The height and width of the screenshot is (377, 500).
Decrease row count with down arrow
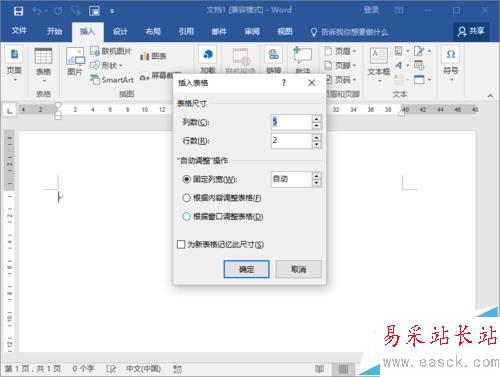pos(316,145)
